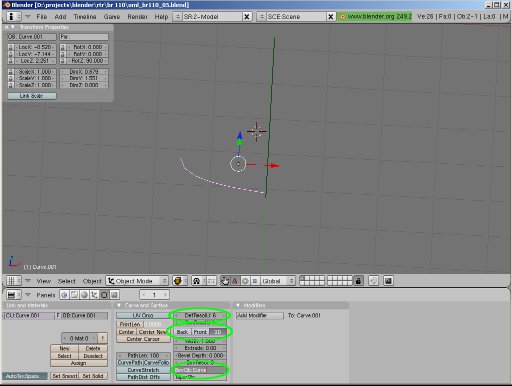This screenshot has height=386, width=512.
Task: Open the viewport shading cube icon
Action: 177,281
